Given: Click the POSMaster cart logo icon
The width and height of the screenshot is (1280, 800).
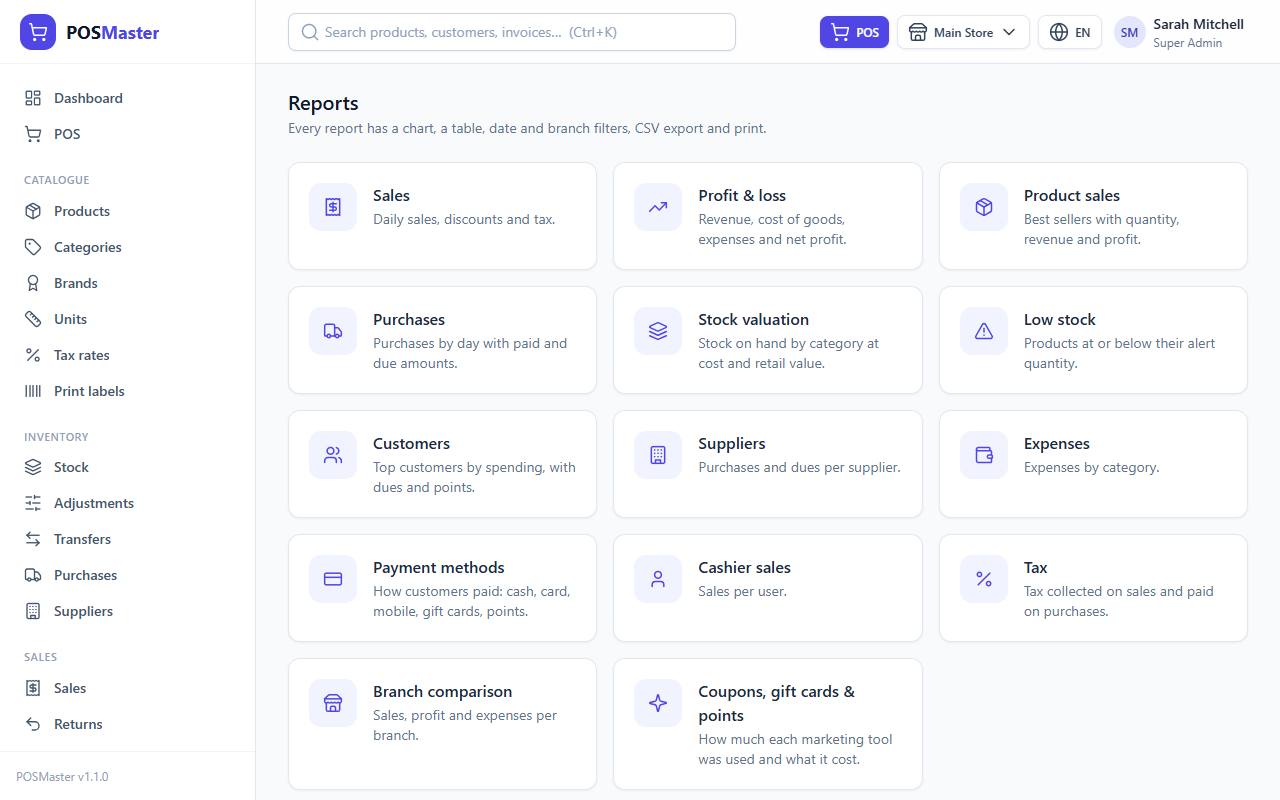Looking at the screenshot, I should click(x=38, y=32).
